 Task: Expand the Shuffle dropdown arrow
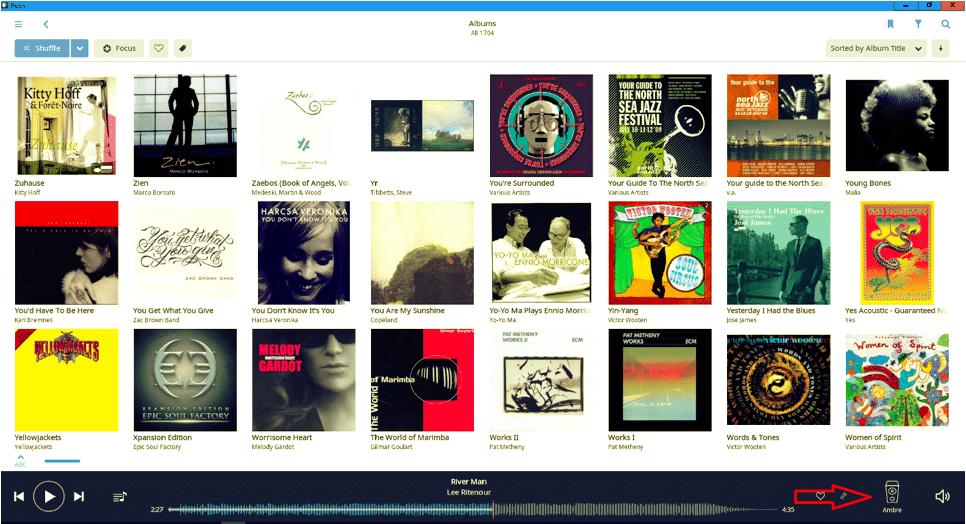point(79,48)
